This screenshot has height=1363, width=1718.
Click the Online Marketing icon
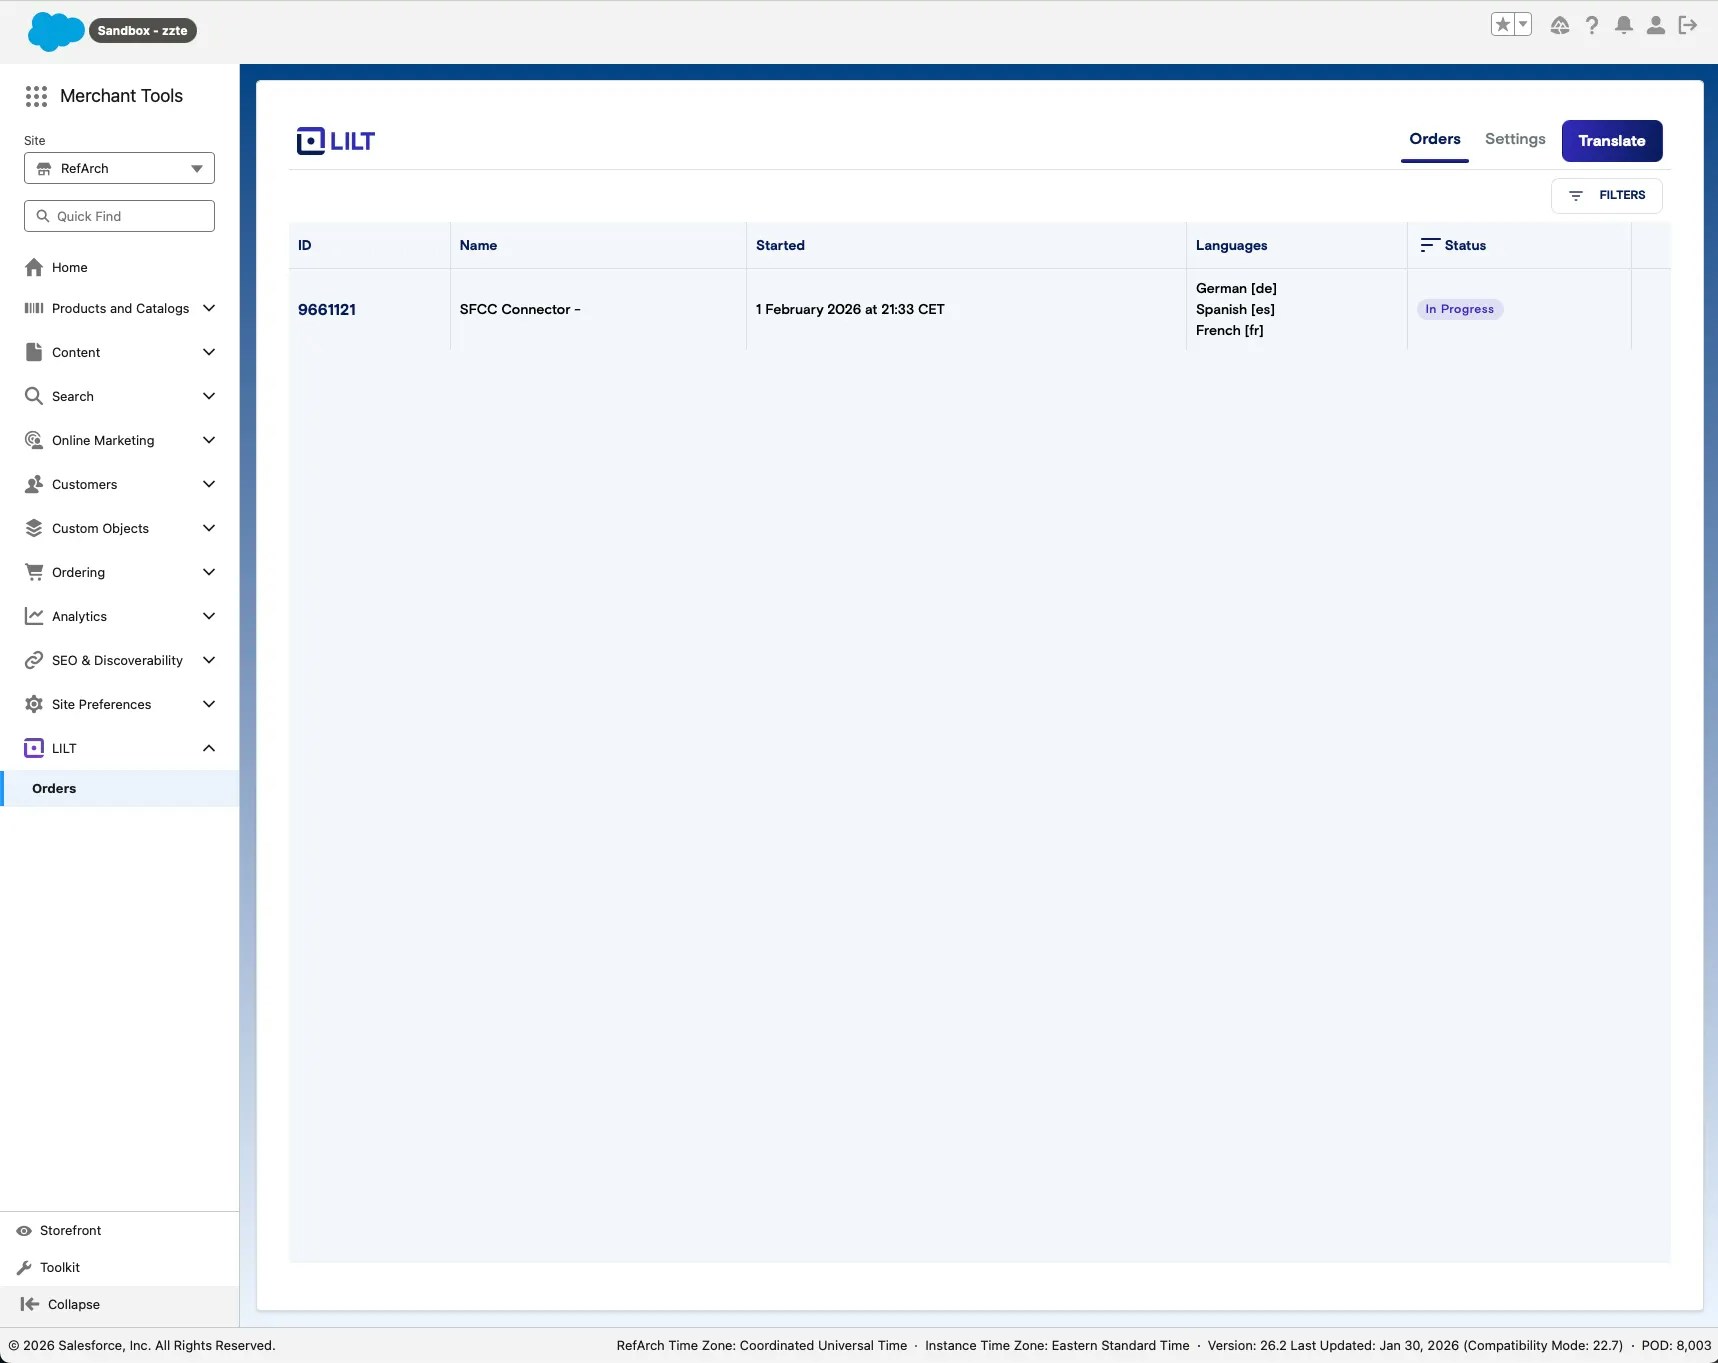[x=34, y=440]
